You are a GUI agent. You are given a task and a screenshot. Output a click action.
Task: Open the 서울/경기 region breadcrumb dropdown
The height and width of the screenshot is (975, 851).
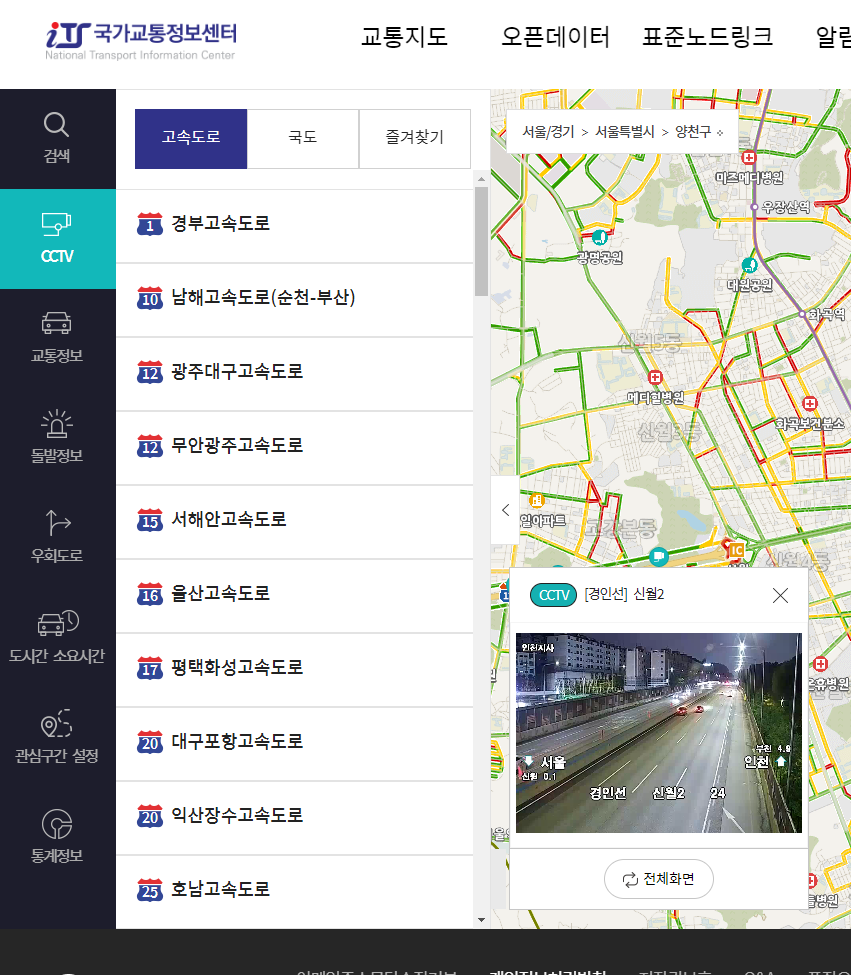548,132
